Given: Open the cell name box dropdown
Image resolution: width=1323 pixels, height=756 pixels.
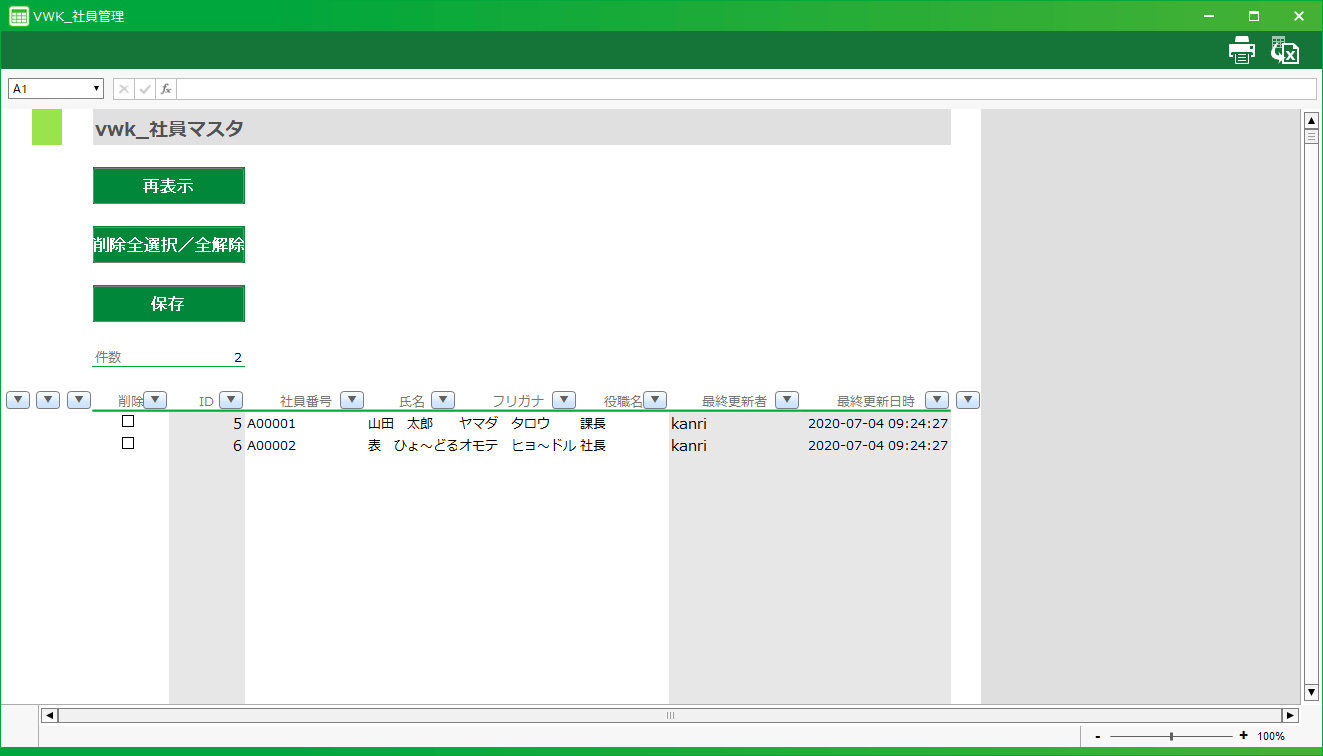Looking at the screenshot, I should tap(97, 89).
